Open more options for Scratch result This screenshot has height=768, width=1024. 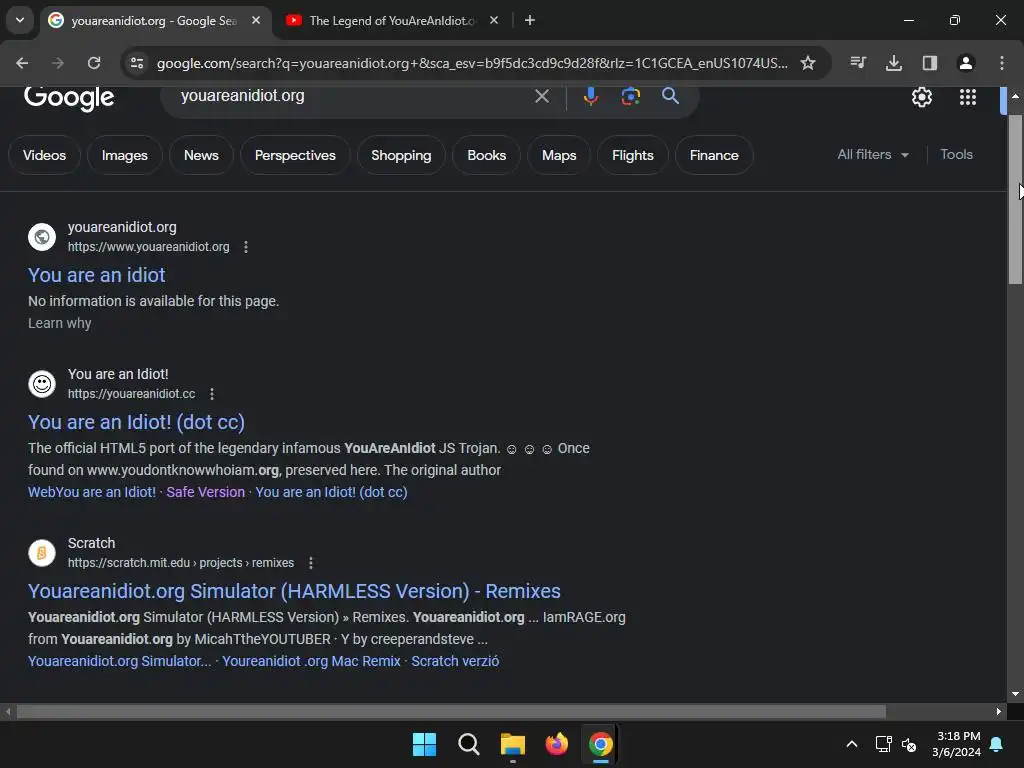pos(311,563)
